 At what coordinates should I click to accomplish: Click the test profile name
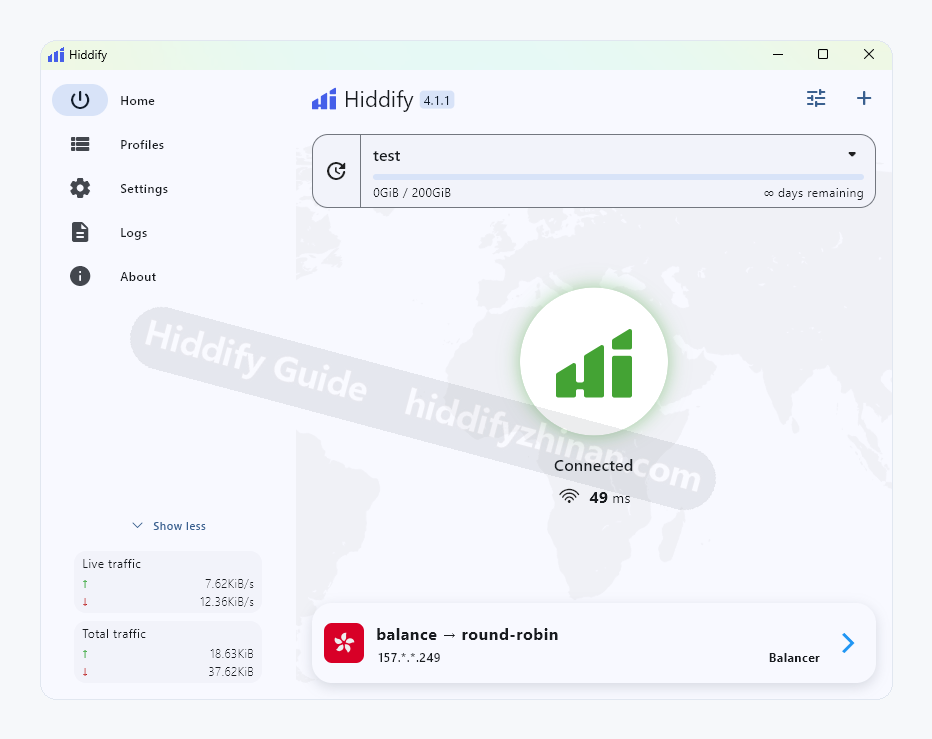[386, 156]
